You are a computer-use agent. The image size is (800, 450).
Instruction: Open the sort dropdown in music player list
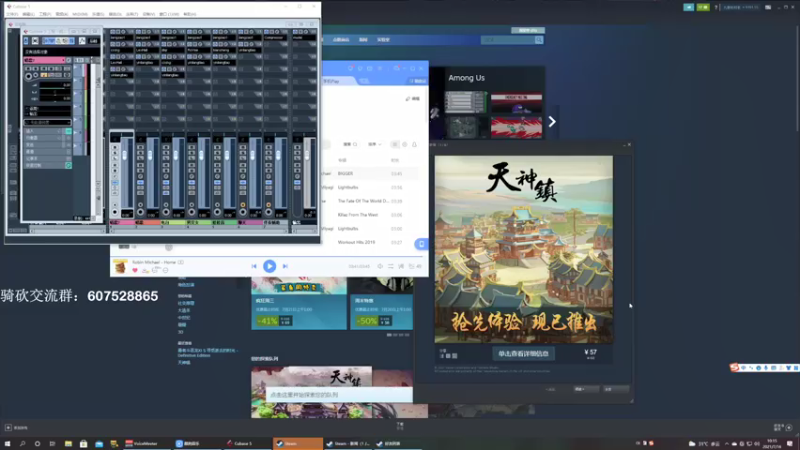point(374,144)
